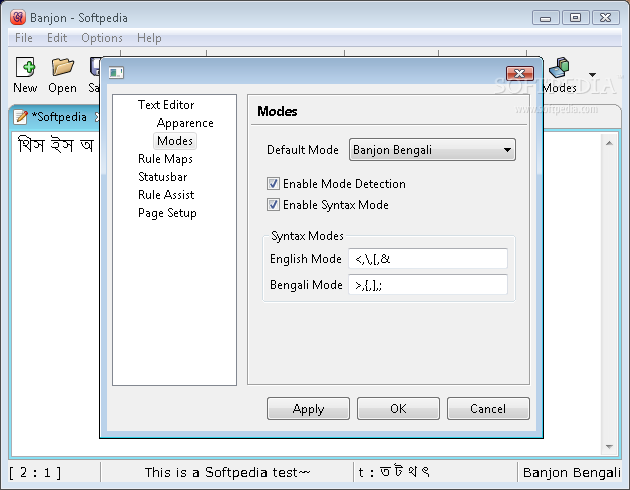Screen dimensions: 630x490
Task: Click the OK button
Action: 398,408
